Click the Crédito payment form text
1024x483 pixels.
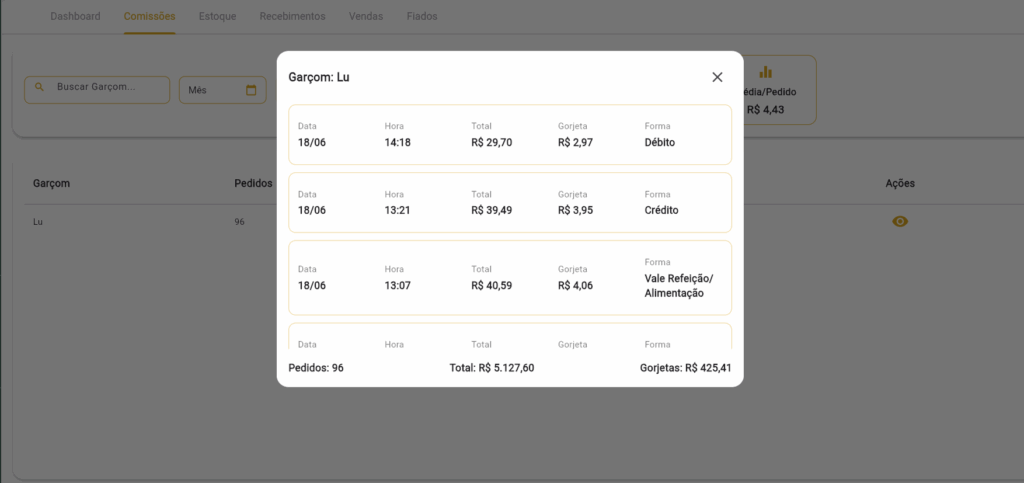(x=662, y=210)
